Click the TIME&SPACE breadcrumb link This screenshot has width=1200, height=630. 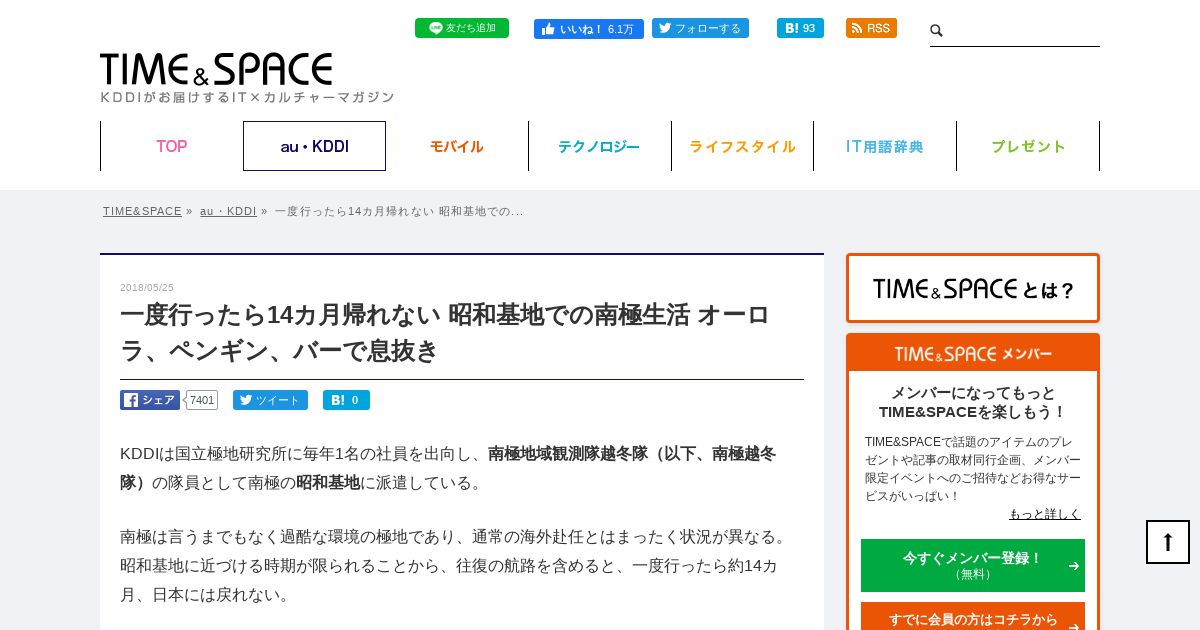(x=142, y=211)
